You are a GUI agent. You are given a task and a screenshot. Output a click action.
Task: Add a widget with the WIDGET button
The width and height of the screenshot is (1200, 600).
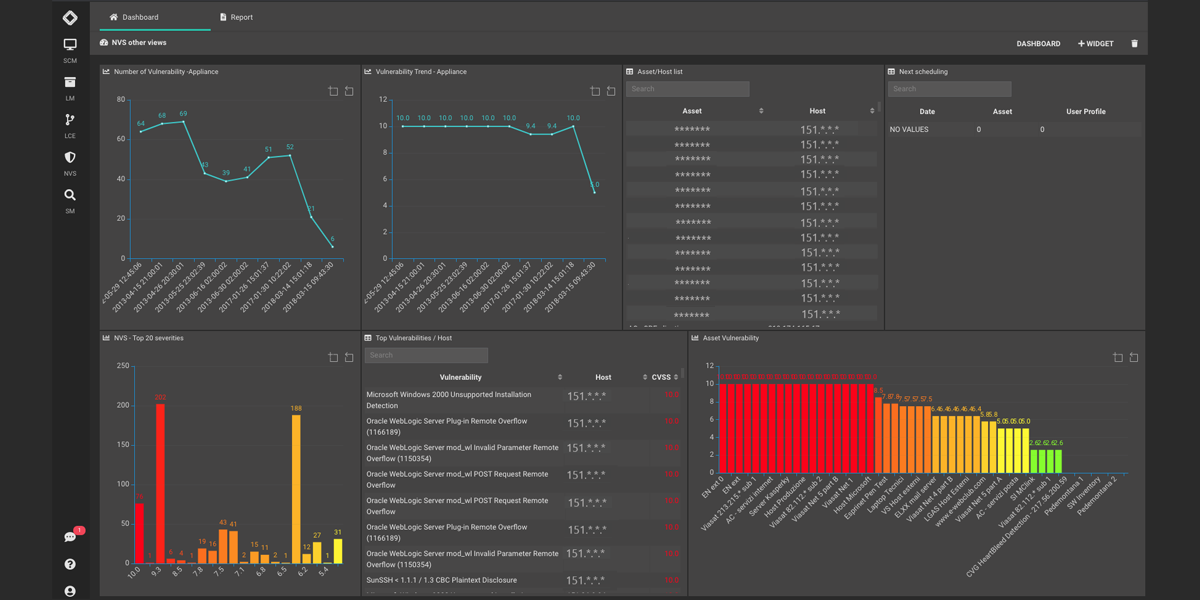1094,43
